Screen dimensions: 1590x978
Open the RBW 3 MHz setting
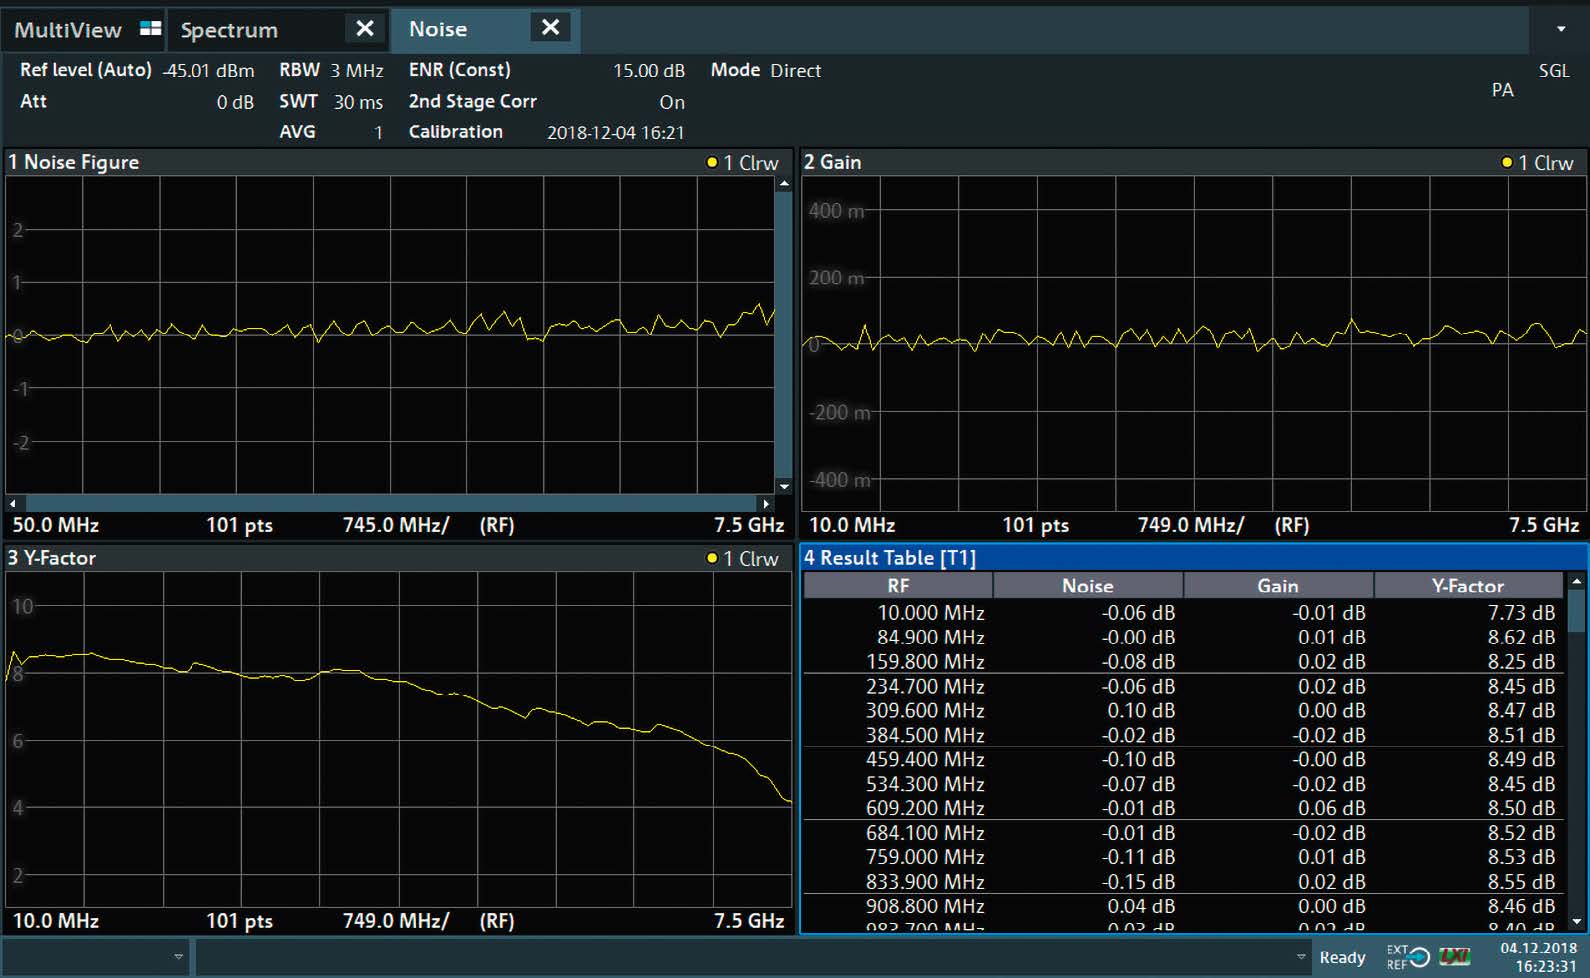[x=331, y=70]
